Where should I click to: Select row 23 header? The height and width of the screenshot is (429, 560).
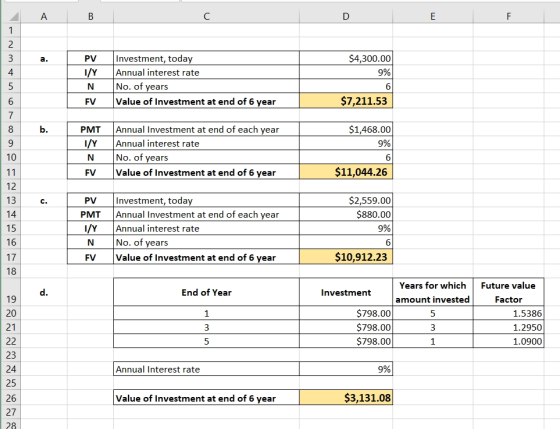coord(11,355)
